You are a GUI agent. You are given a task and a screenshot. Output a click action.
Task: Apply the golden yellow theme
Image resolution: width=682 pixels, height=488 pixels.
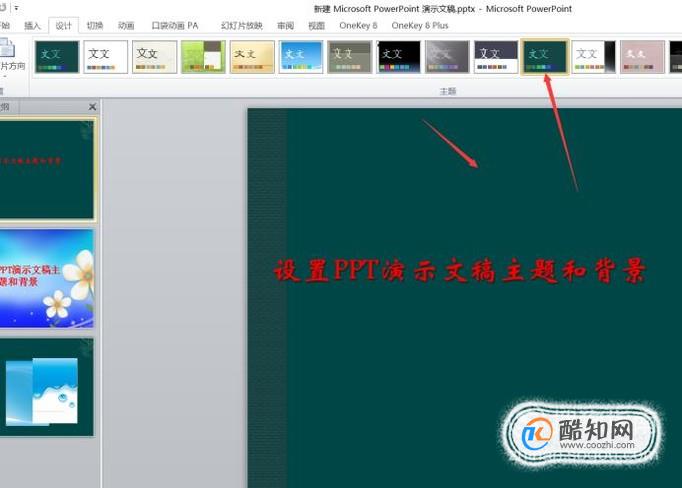(252, 57)
